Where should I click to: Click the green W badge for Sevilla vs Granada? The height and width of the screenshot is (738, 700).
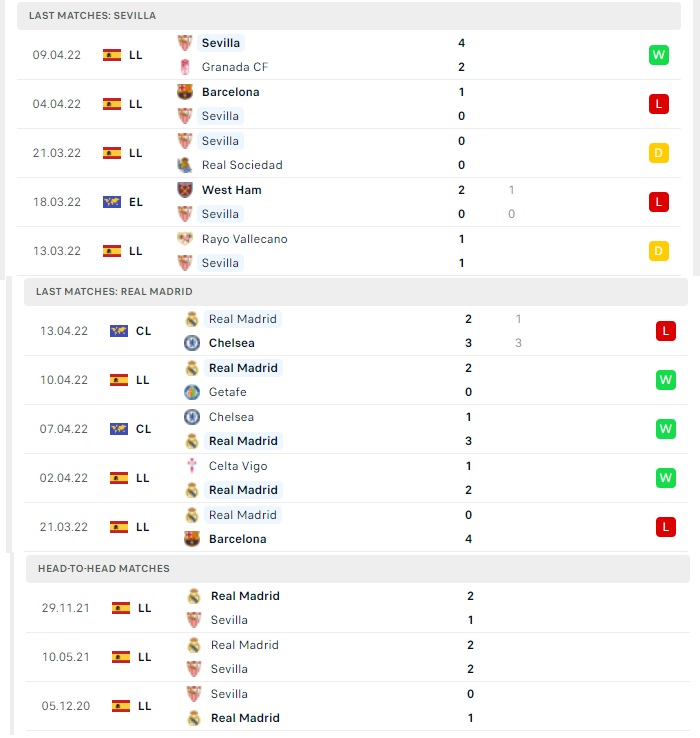pos(659,55)
